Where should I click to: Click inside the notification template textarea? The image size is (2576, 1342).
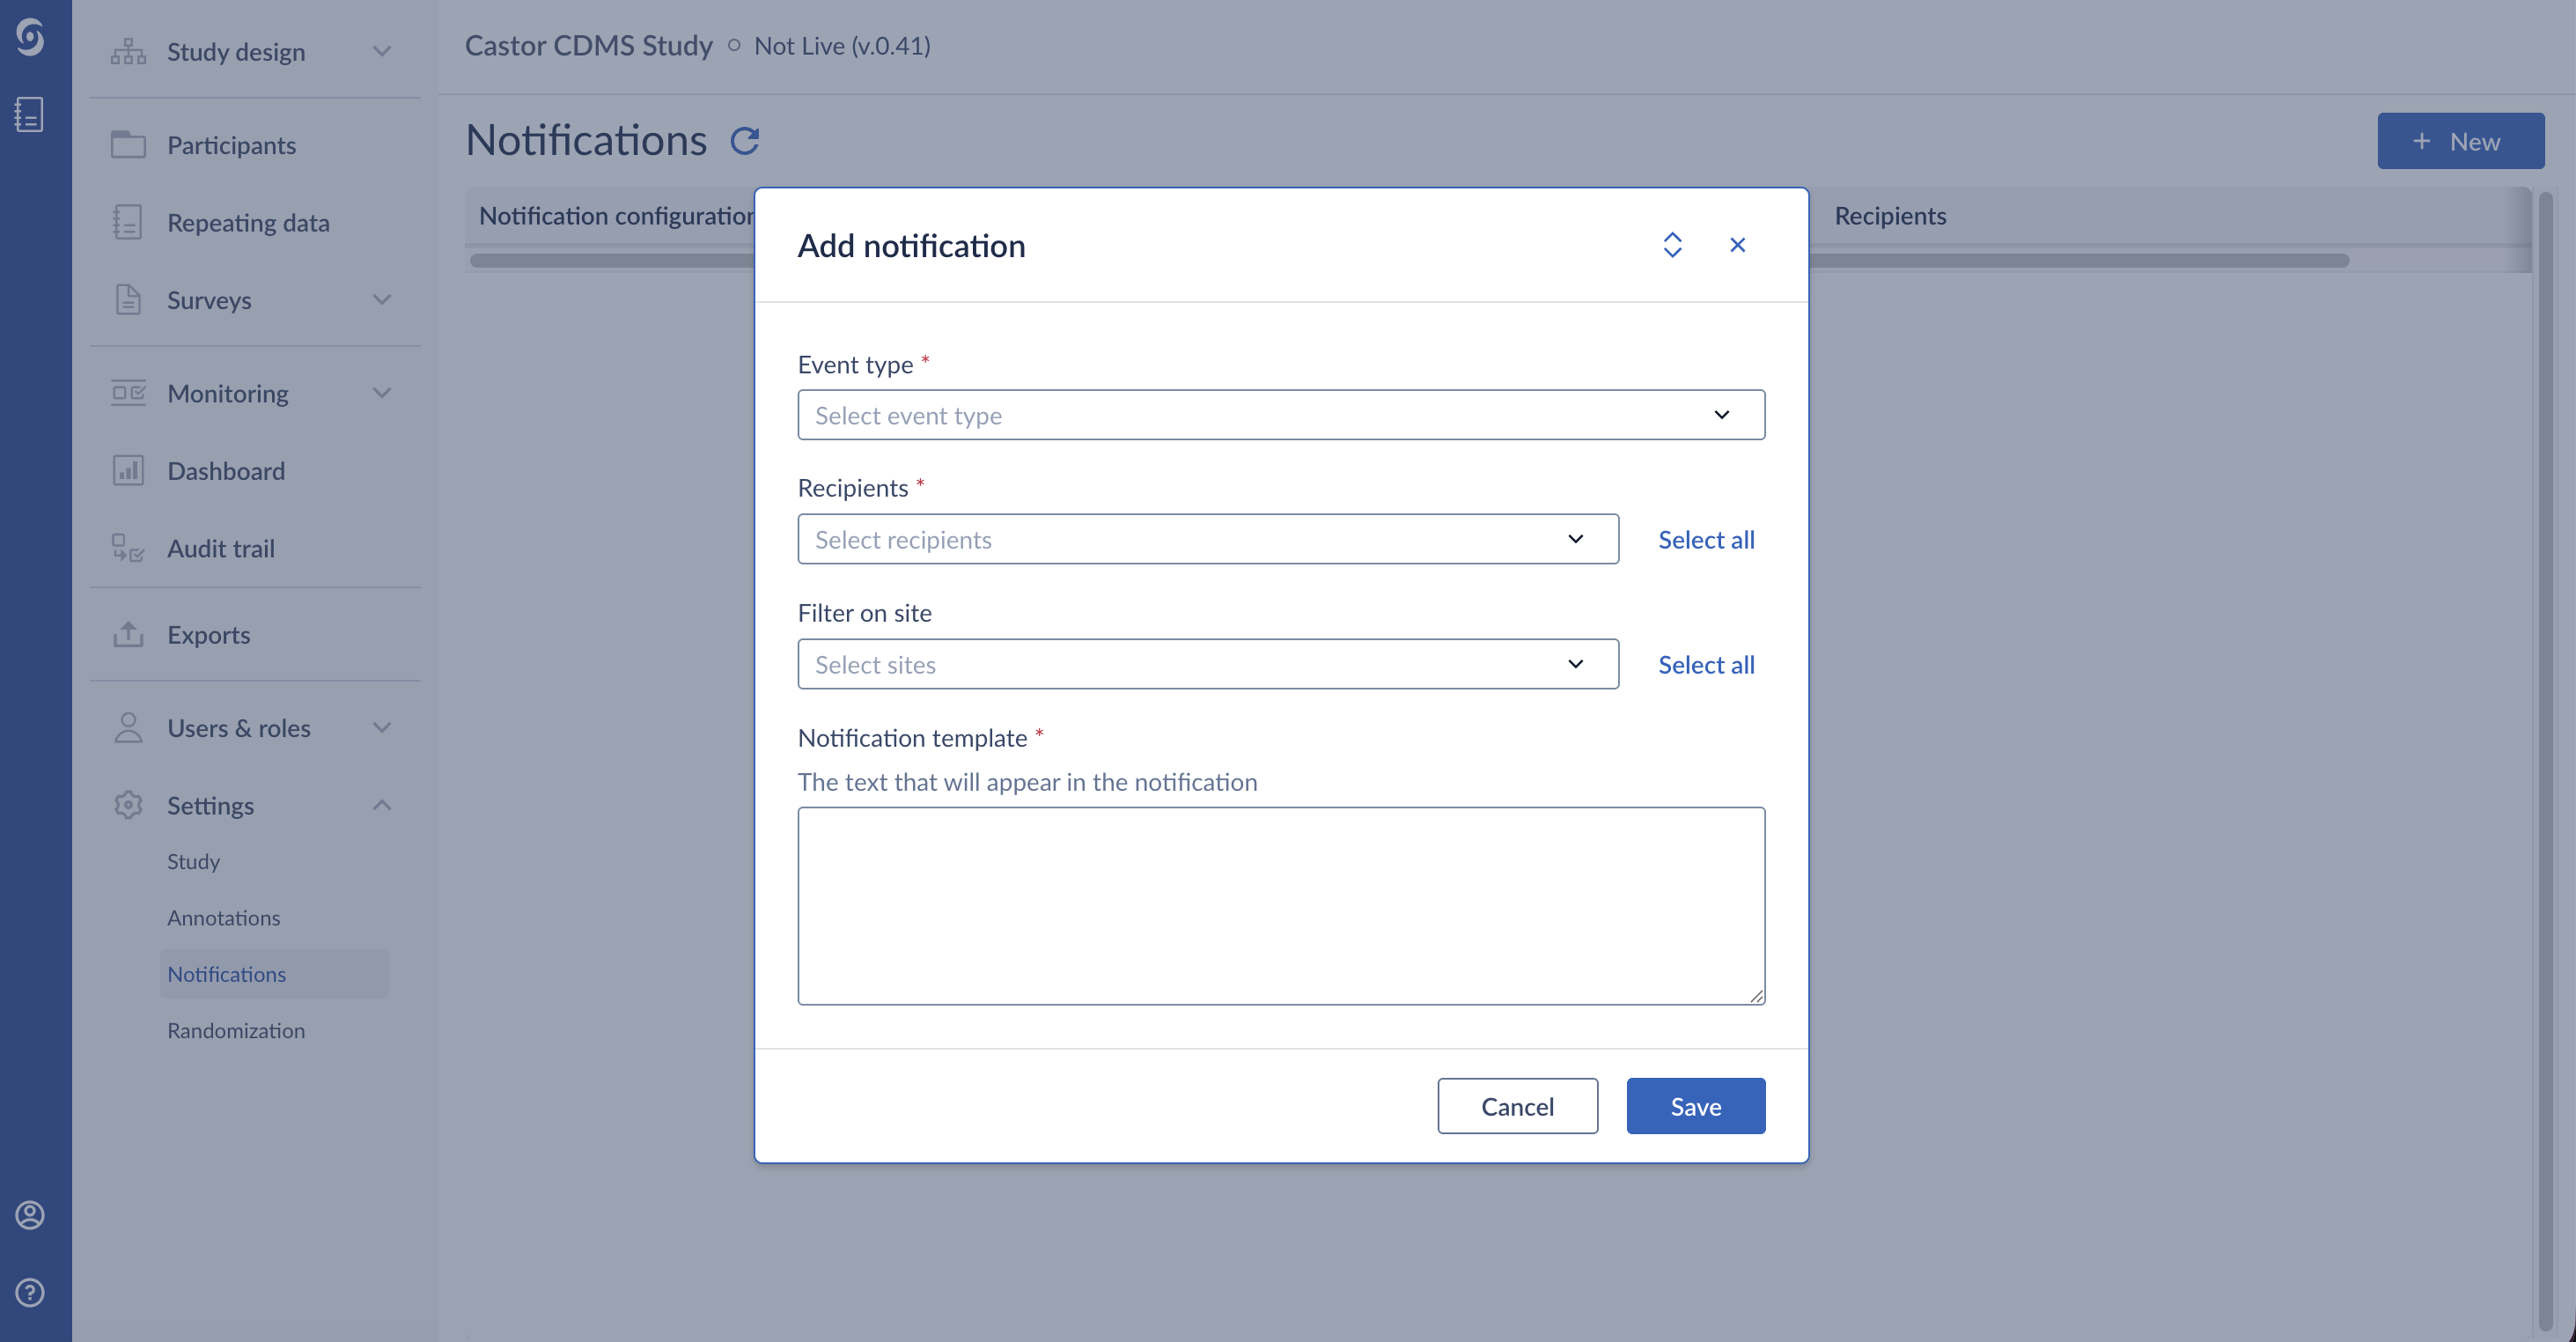point(1281,905)
